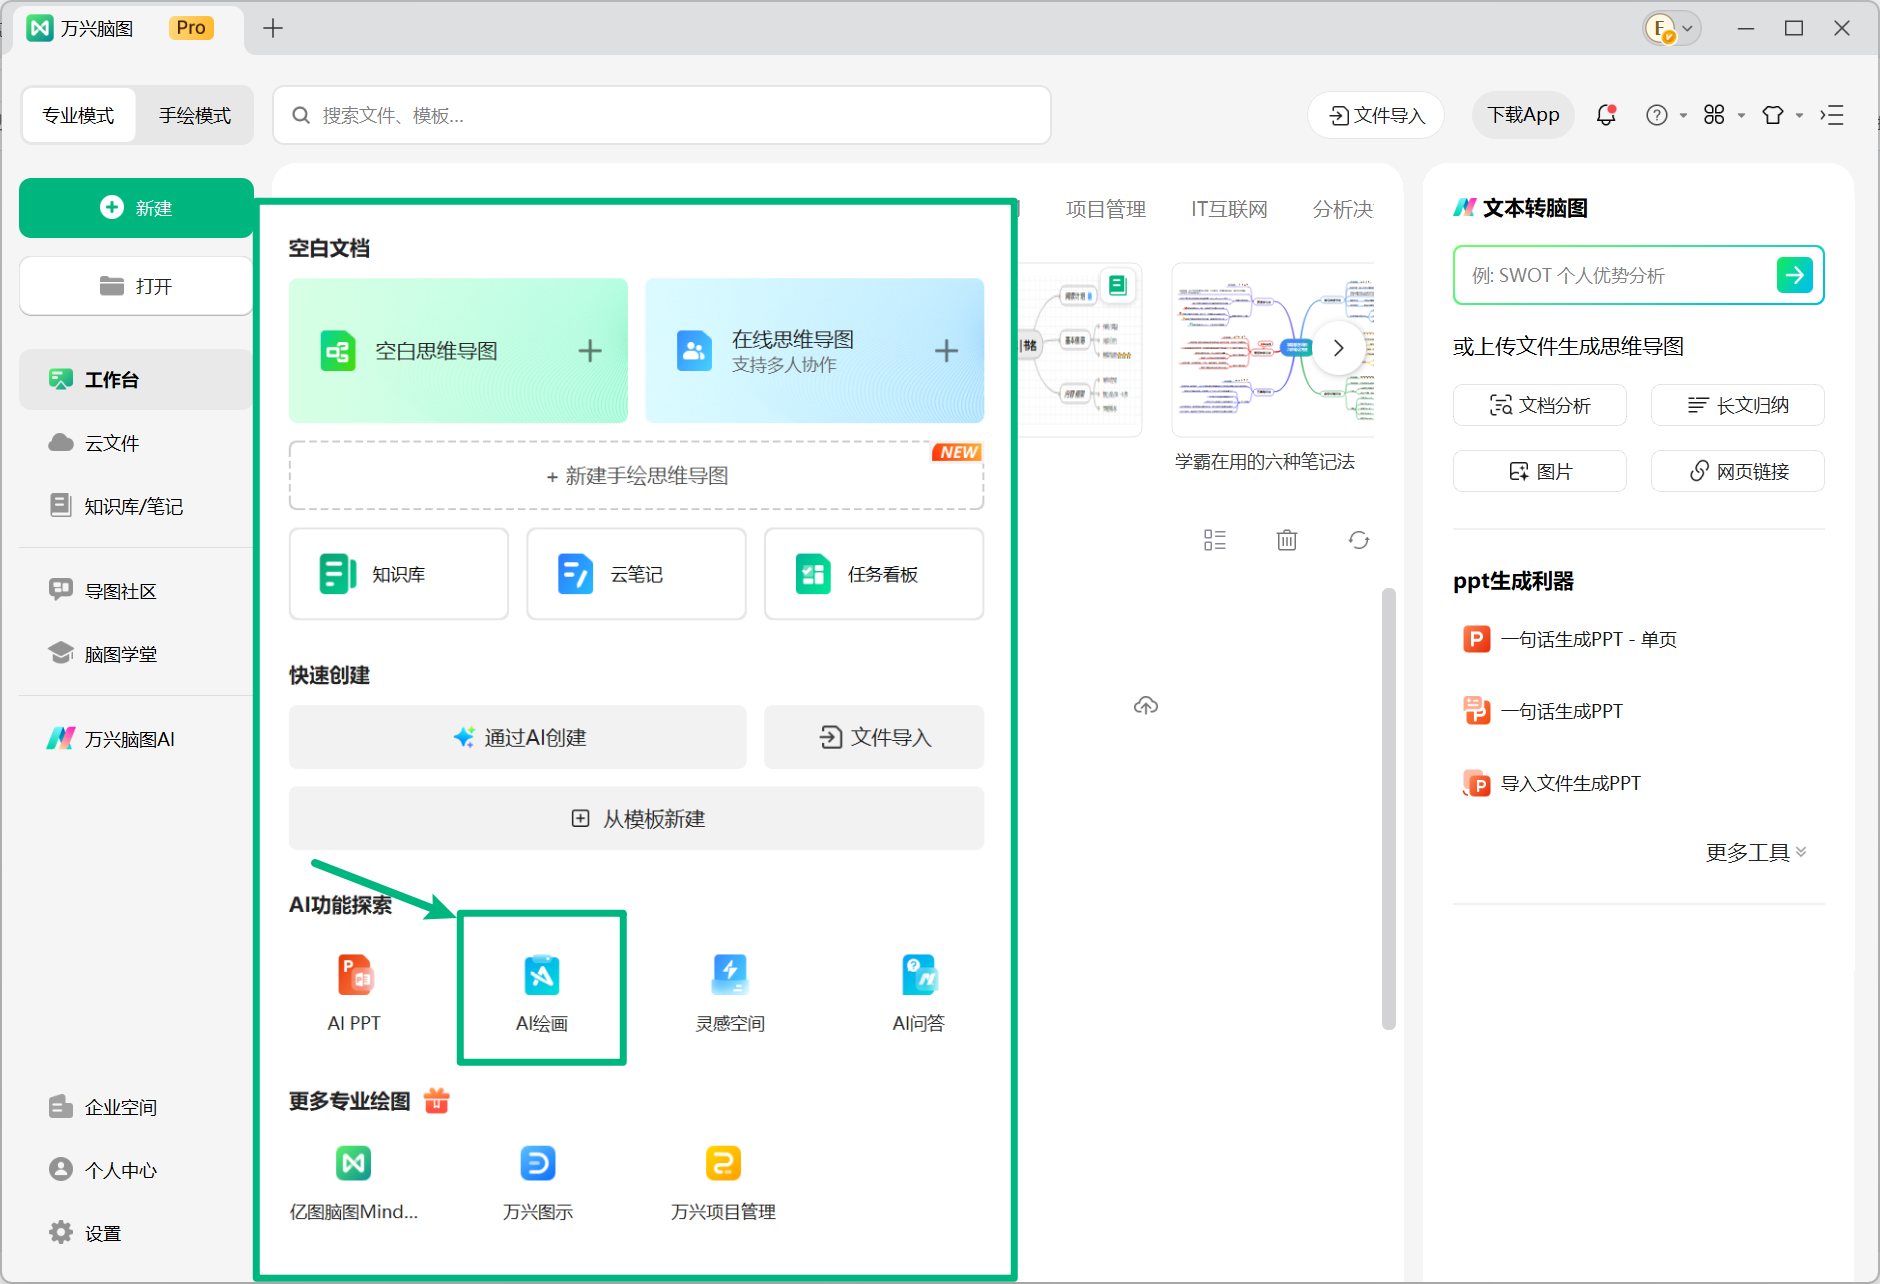
Task: Select the IT互联网 template tab
Action: (x=1229, y=209)
